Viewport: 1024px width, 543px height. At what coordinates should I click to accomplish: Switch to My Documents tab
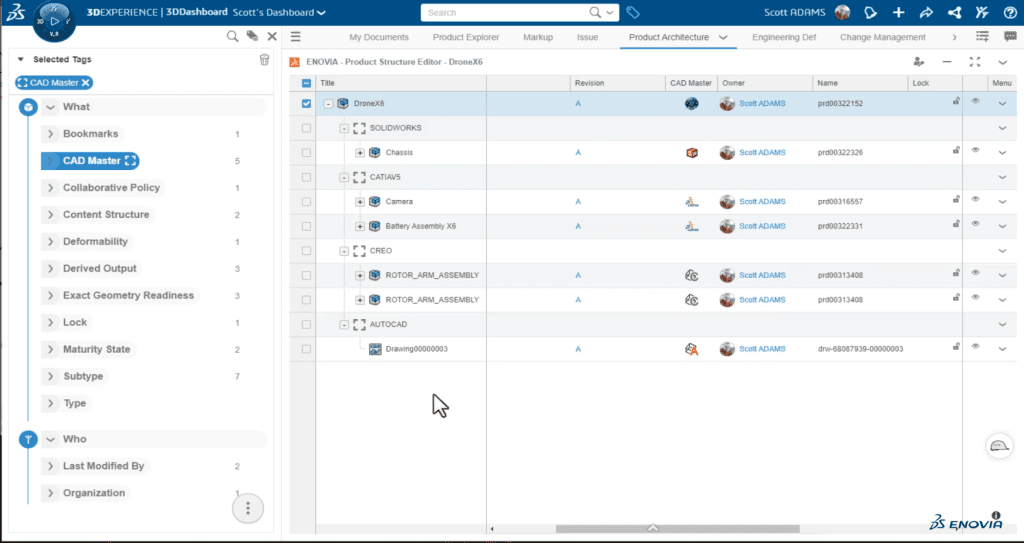(379, 37)
